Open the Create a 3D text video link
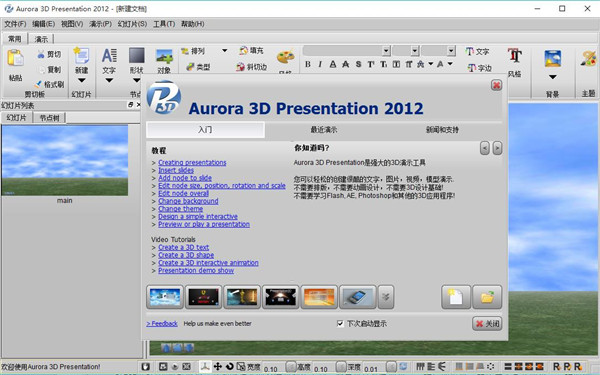Image resolution: width=600 pixels, height=375 pixels. pyautogui.click(x=184, y=248)
